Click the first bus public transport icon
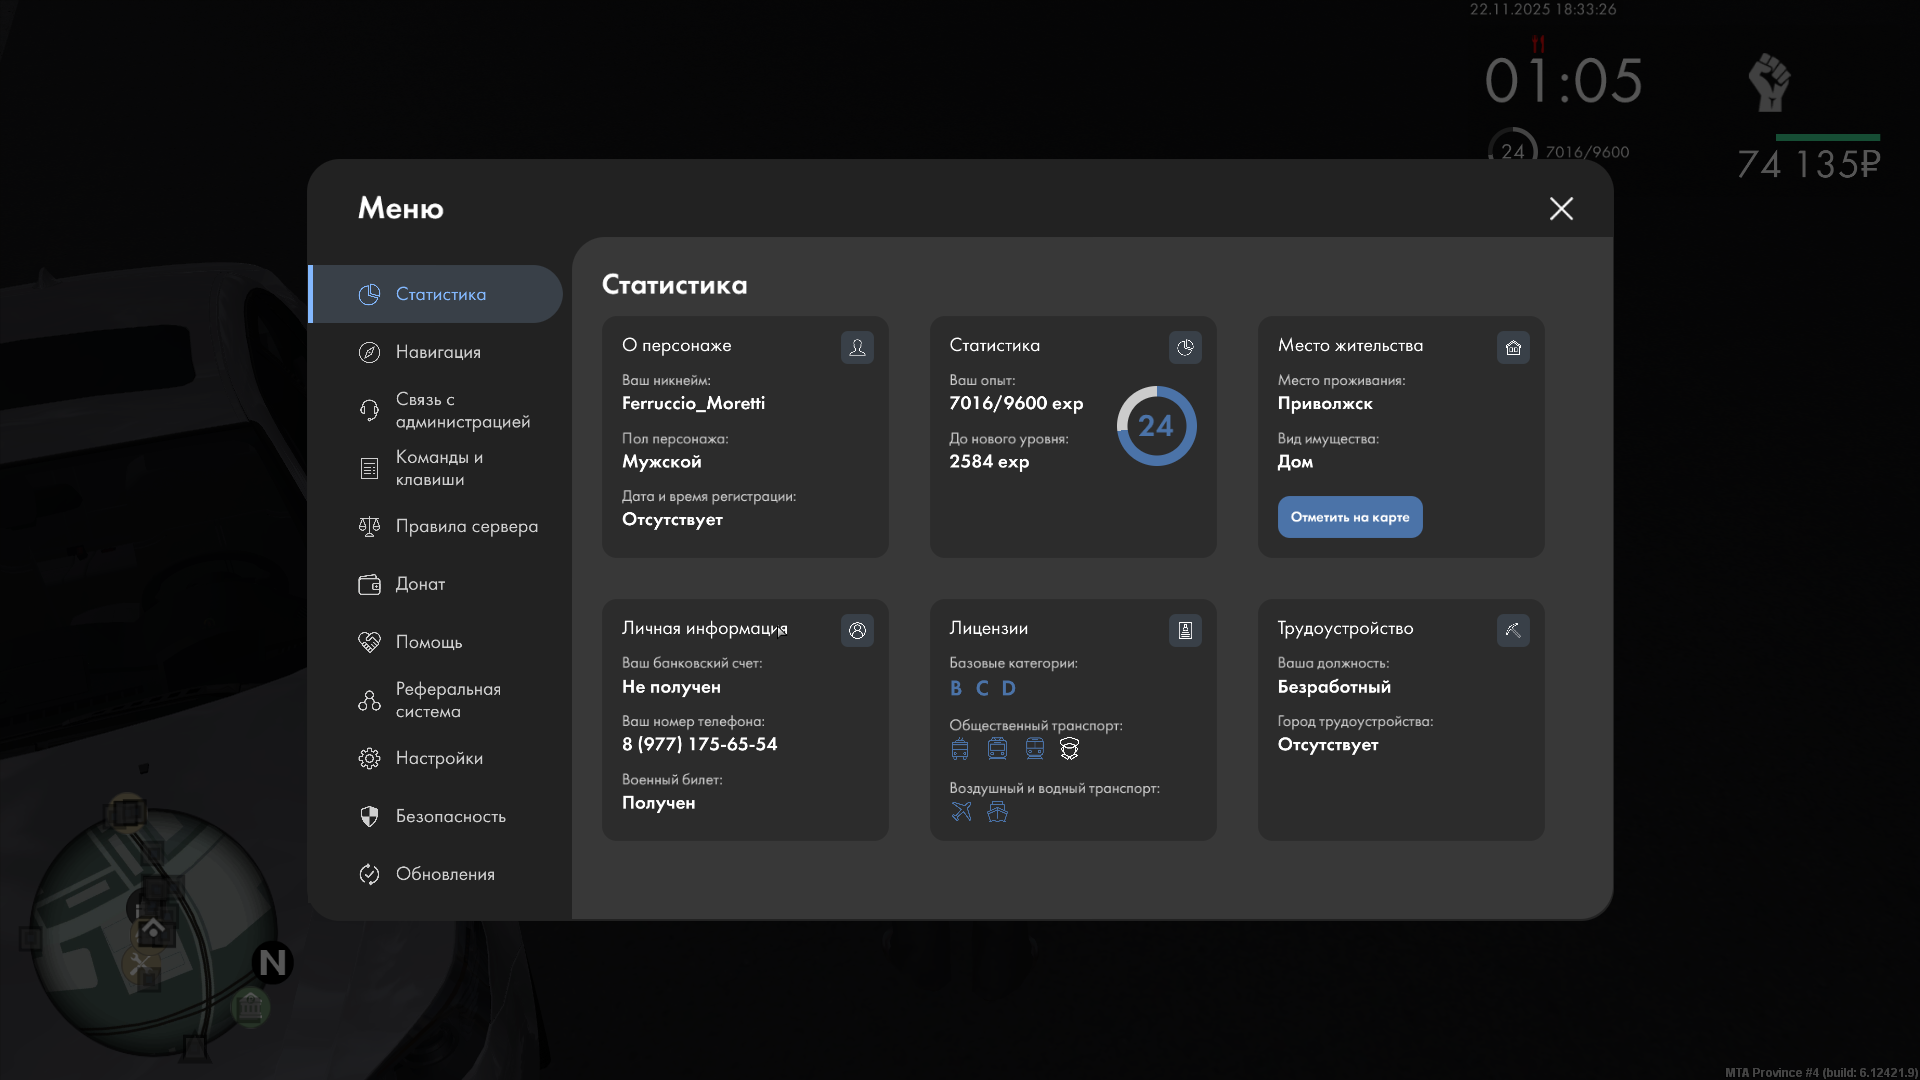The height and width of the screenshot is (1080, 1920). (x=960, y=749)
